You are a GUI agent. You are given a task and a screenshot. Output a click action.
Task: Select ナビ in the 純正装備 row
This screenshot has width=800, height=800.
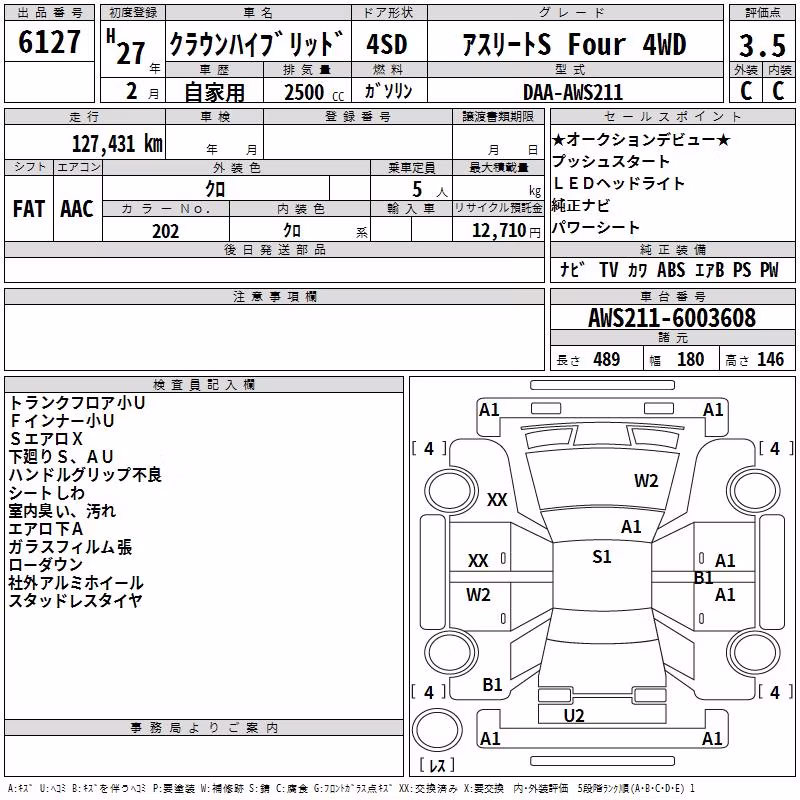[x=572, y=269]
